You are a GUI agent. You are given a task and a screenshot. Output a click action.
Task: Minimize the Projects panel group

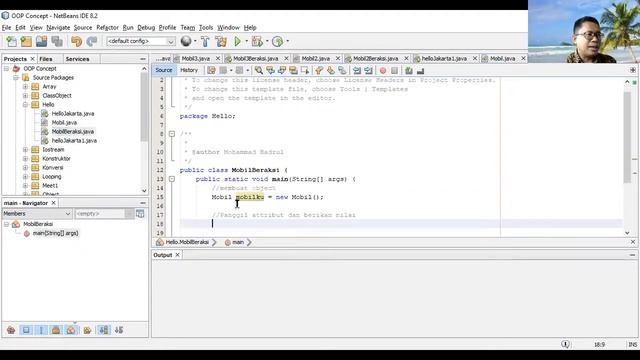142,59
